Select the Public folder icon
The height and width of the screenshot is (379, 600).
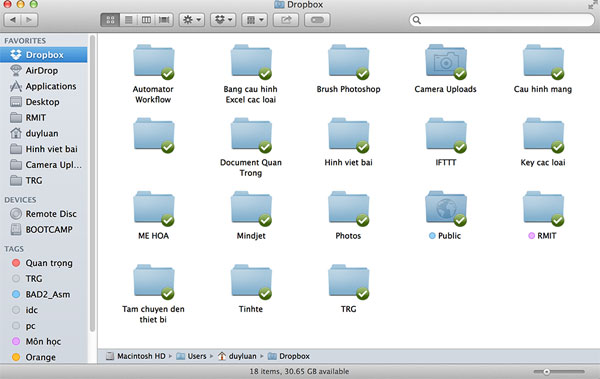[x=446, y=209]
